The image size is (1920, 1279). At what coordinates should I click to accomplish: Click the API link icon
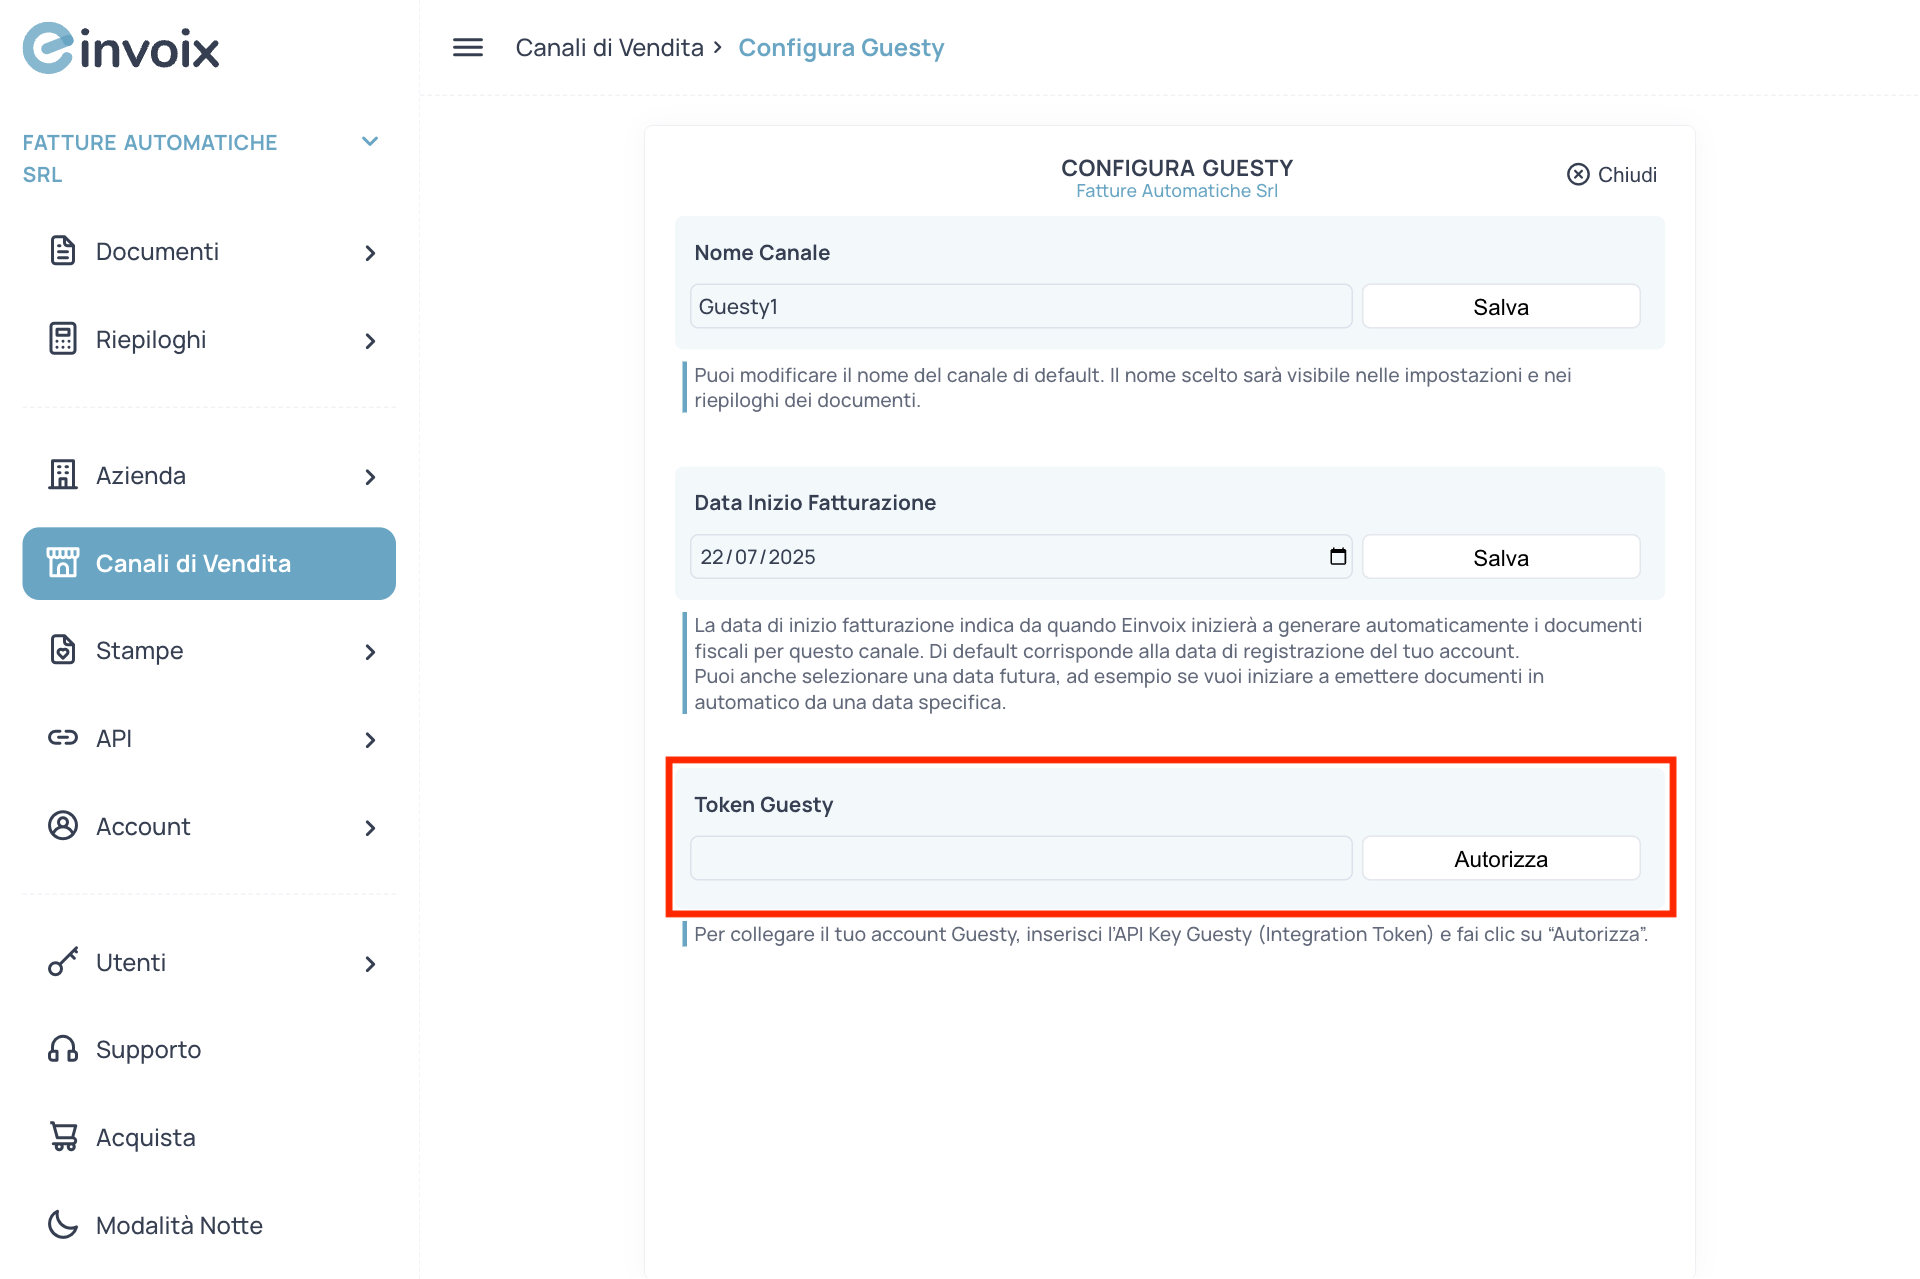point(62,738)
